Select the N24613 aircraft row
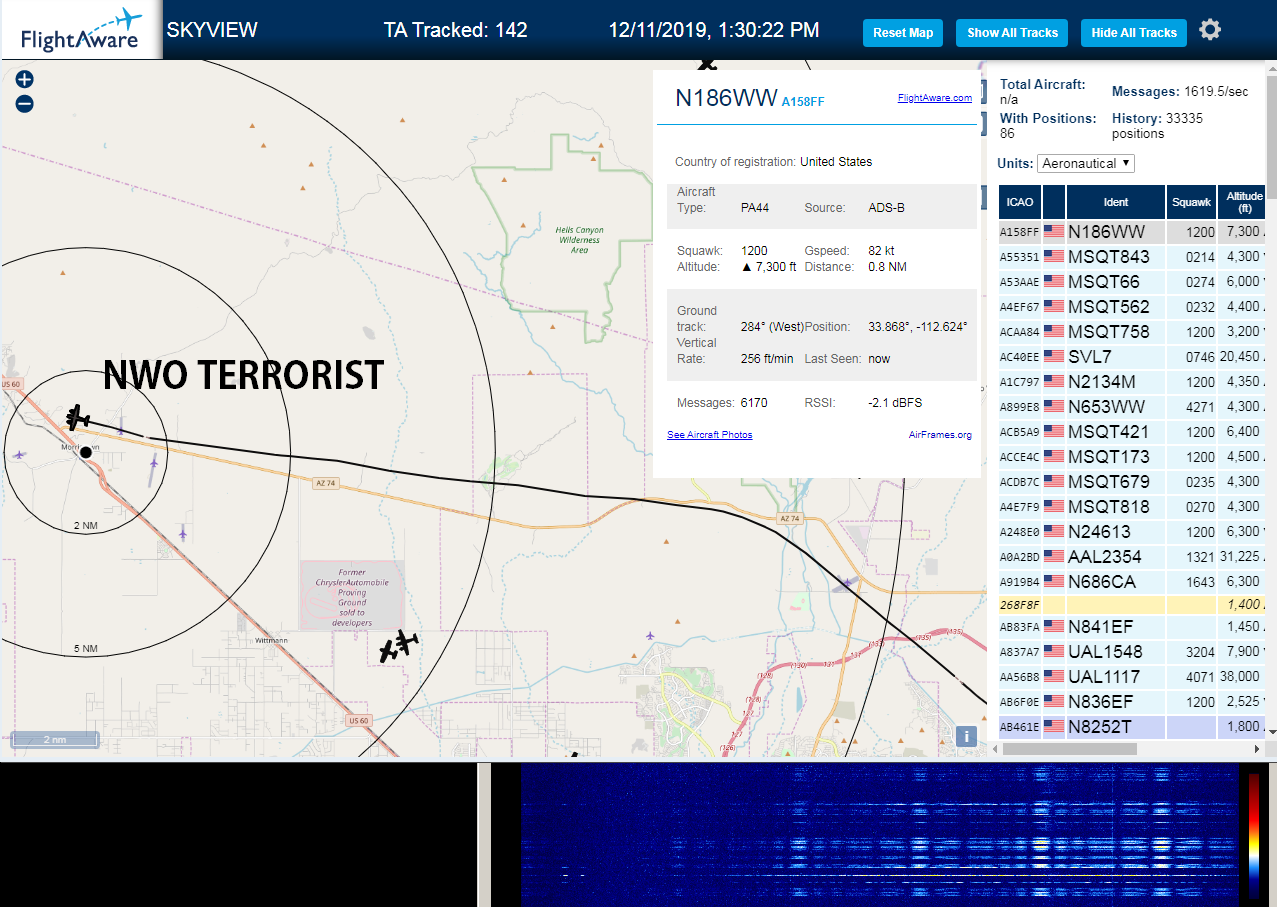 (x=1133, y=532)
